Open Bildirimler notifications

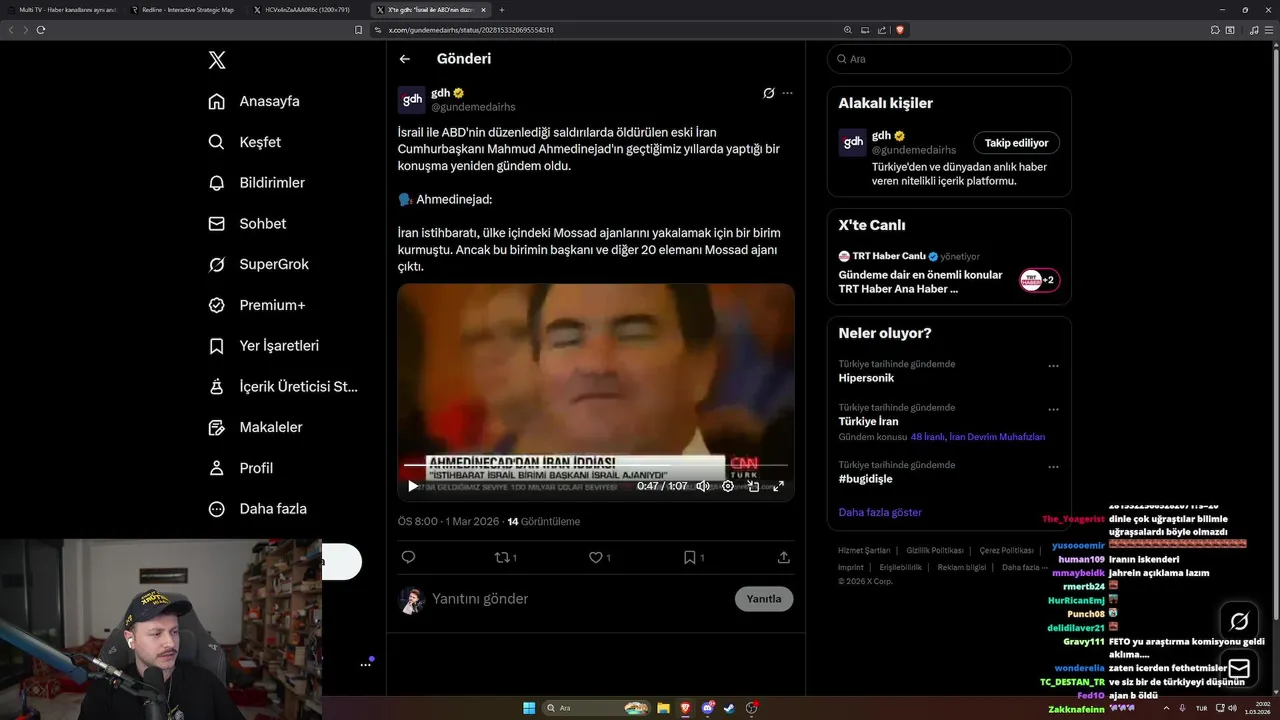click(256, 183)
